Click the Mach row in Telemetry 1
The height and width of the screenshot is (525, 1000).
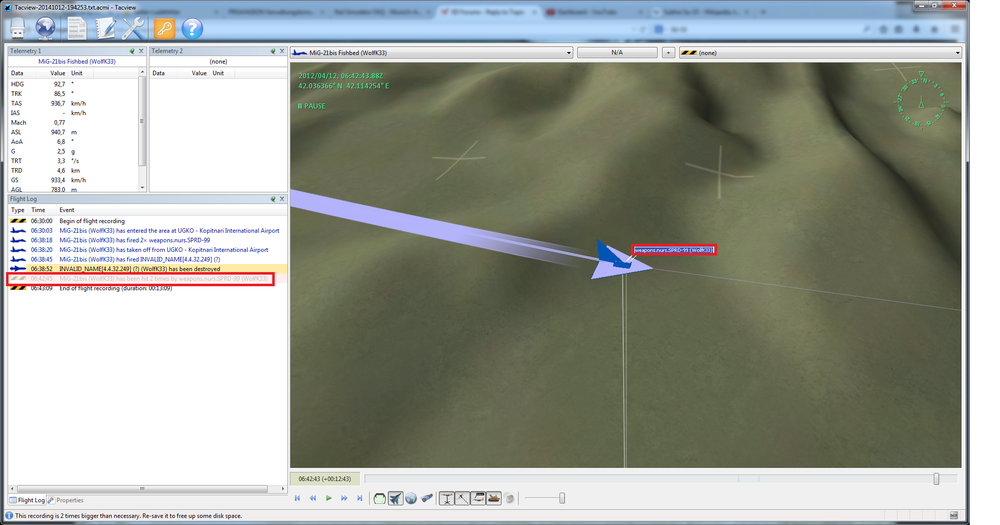click(73, 122)
